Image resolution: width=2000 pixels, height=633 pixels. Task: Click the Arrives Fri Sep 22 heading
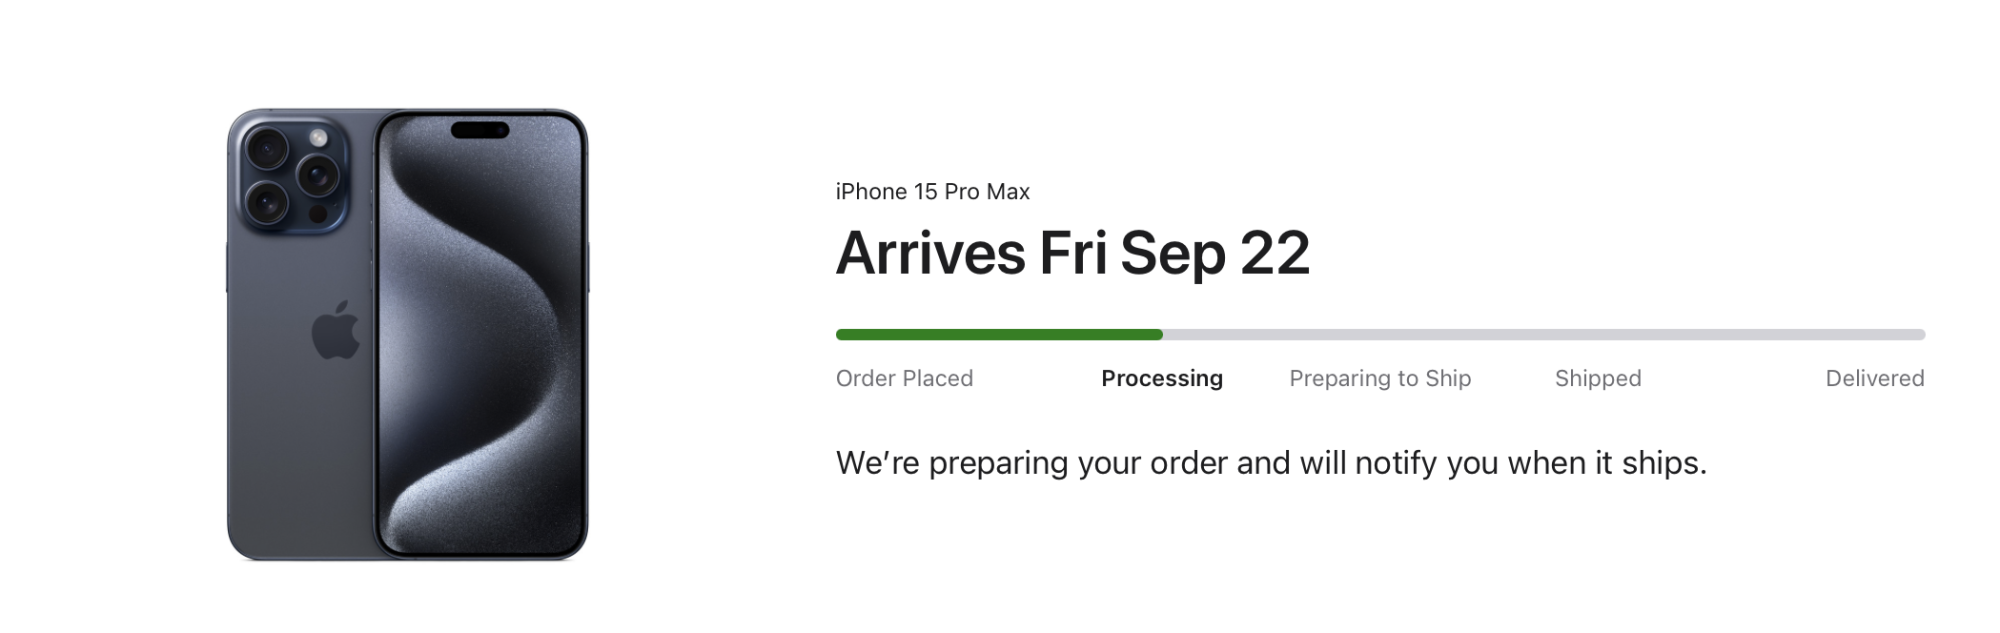1073,253
